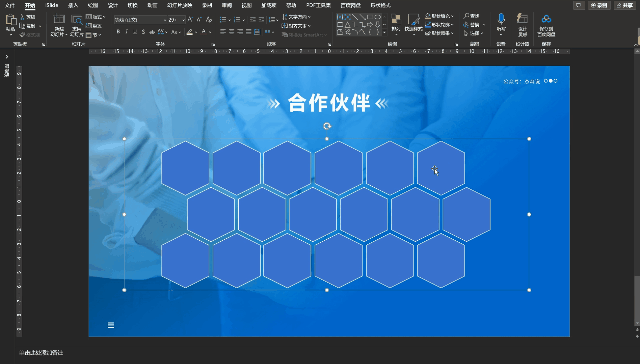Click the rotation handle above the hexagon group
This screenshot has width=640, height=364.
click(x=327, y=126)
